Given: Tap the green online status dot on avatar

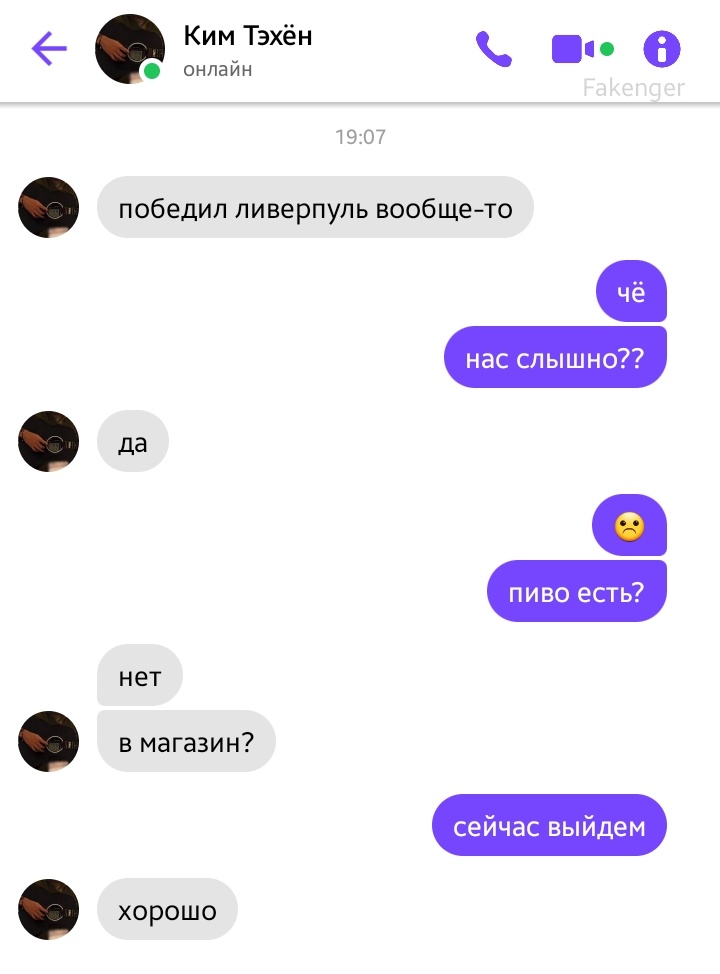Looking at the screenshot, I should (x=152, y=71).
